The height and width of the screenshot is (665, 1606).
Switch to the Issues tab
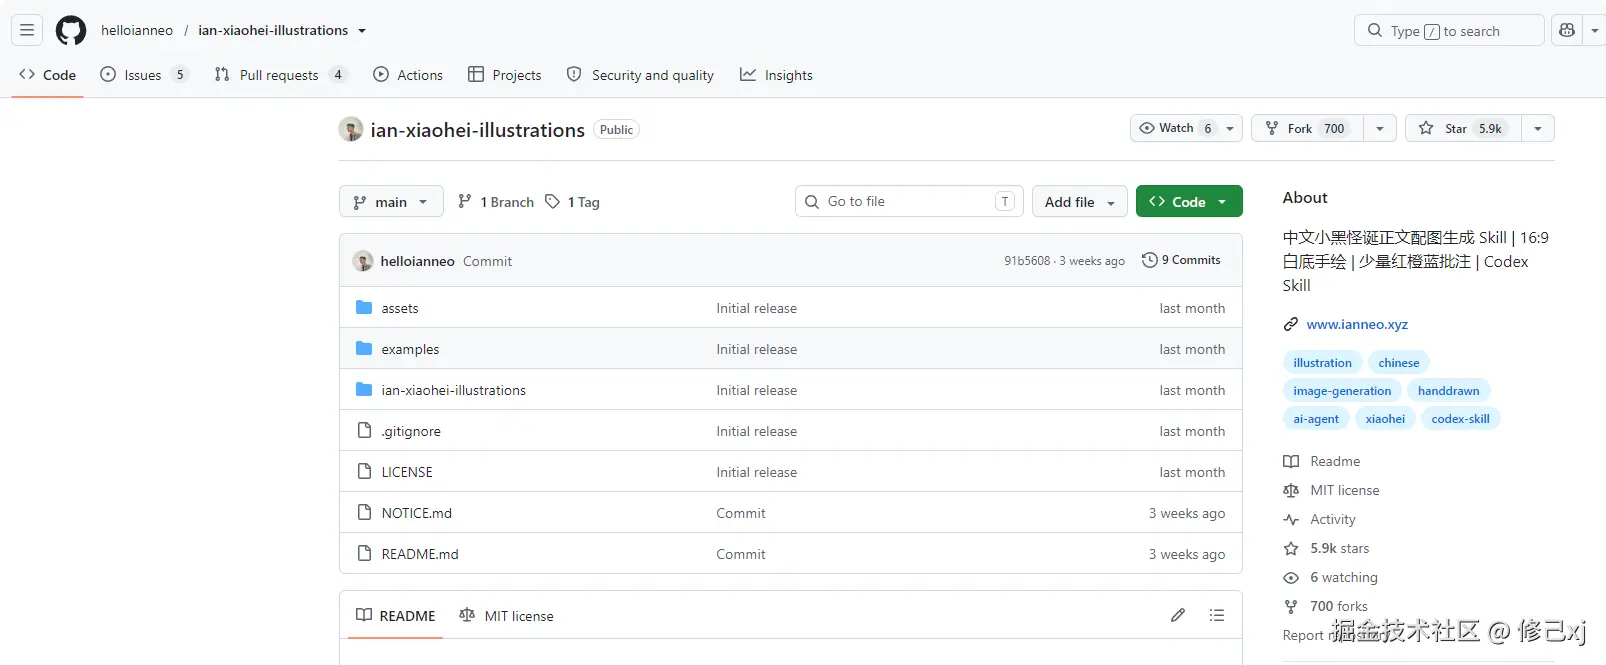click(x=144, y=75)
